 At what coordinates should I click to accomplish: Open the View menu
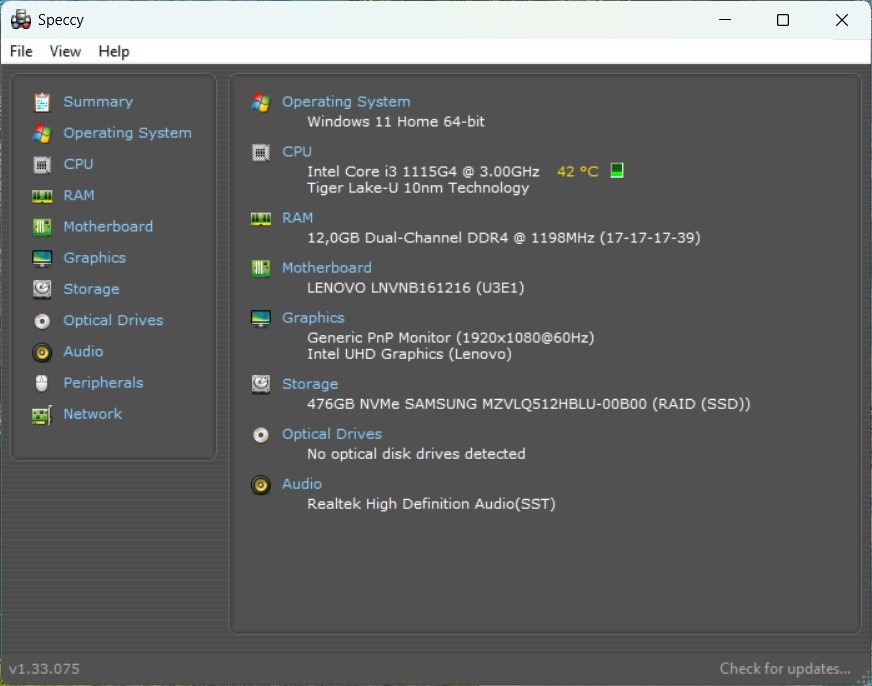65,51
